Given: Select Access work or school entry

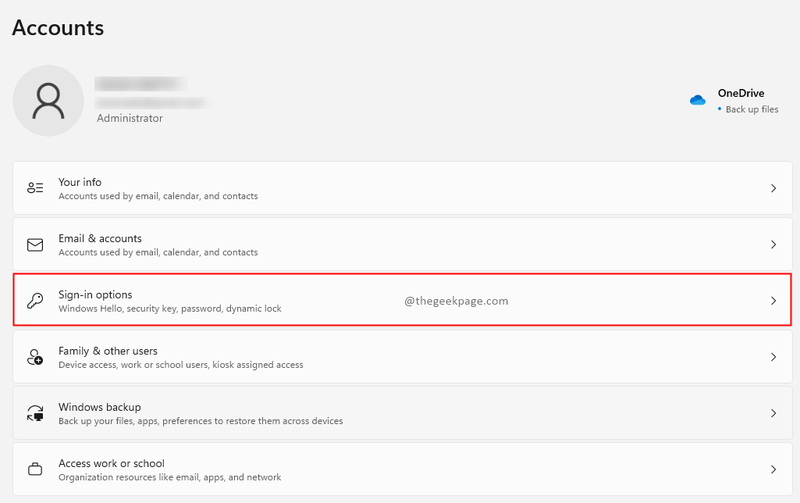Looking at the screenshot, I should pyautogui.click(x=403, y=469).
